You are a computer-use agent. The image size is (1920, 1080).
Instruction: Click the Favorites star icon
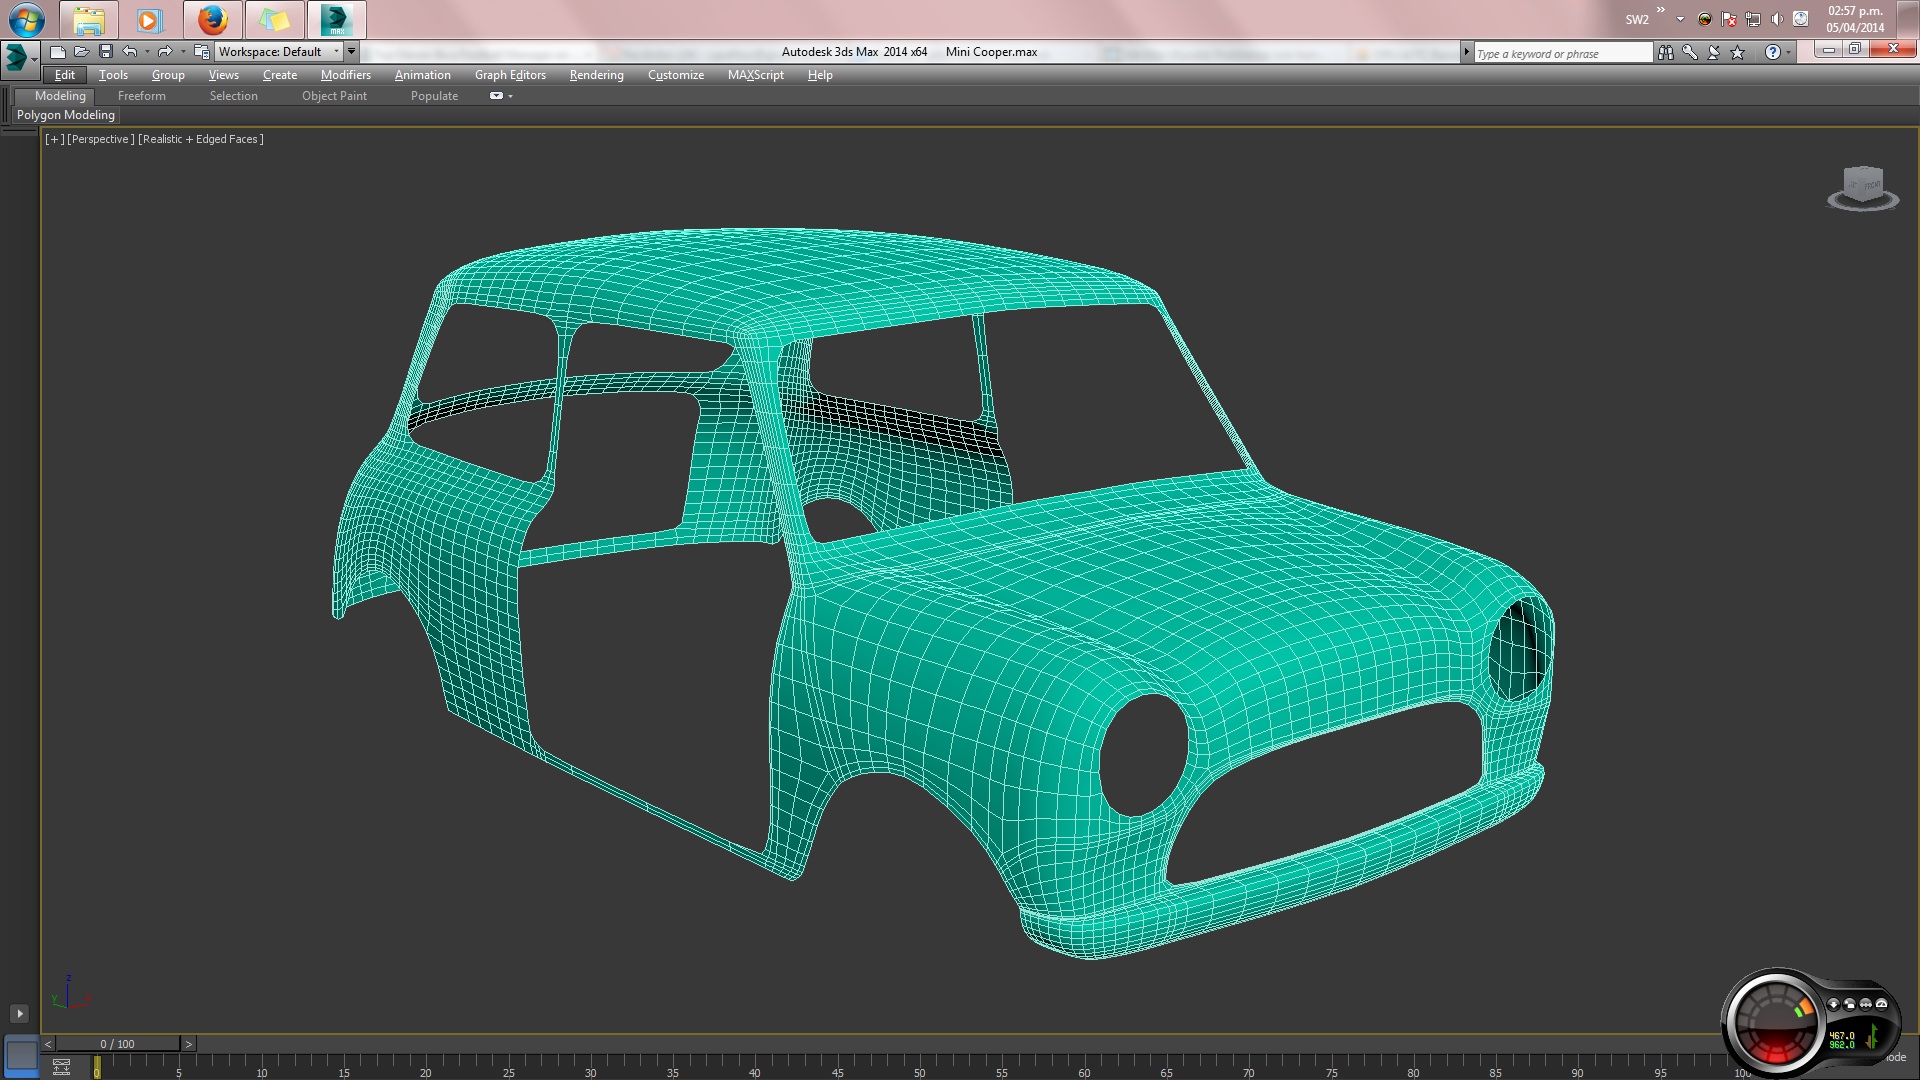click(x=1738, y=53)
